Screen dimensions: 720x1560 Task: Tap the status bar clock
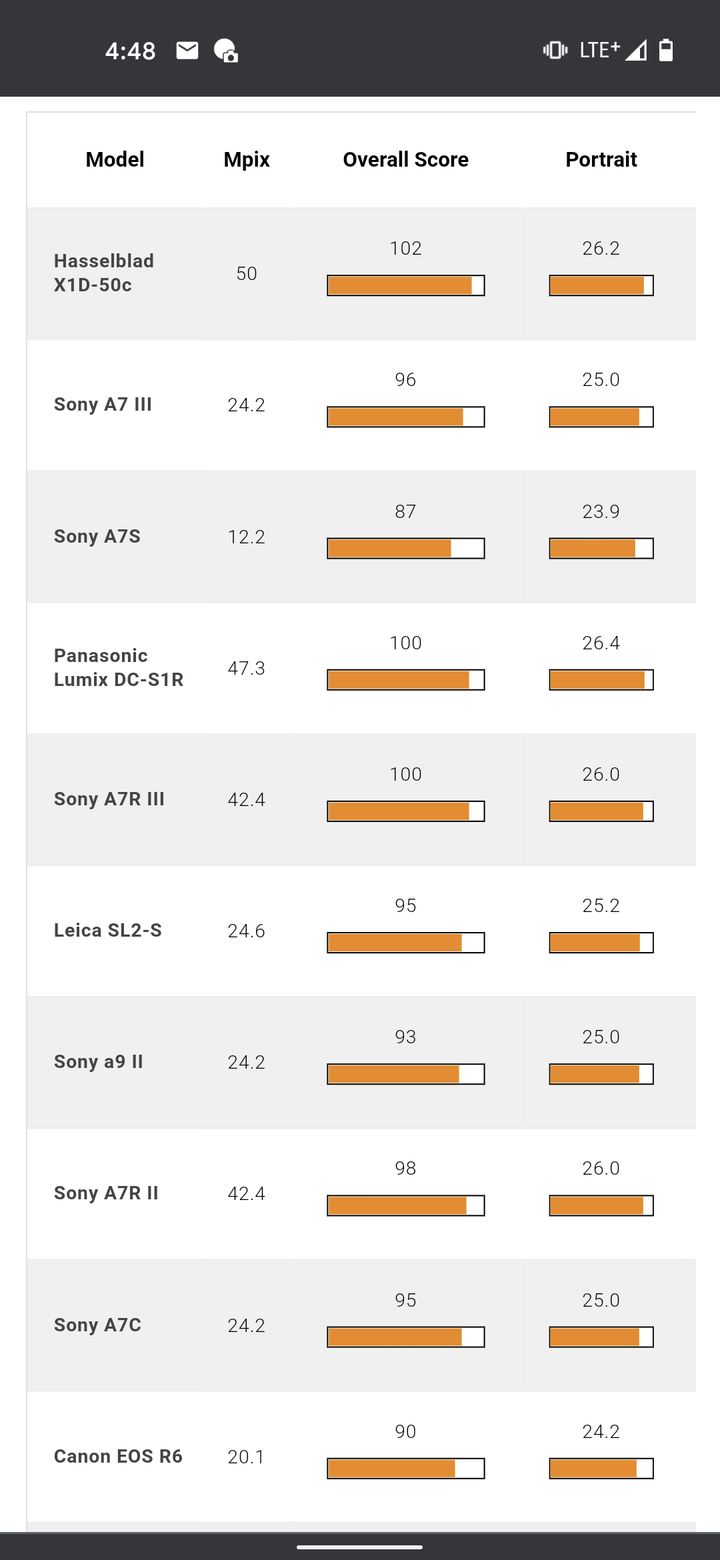click(131, 51)
